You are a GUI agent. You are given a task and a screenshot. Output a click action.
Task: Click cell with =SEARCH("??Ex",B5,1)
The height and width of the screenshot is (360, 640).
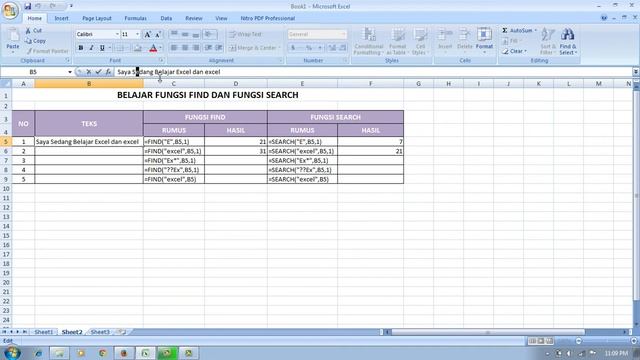pos(302,170)
